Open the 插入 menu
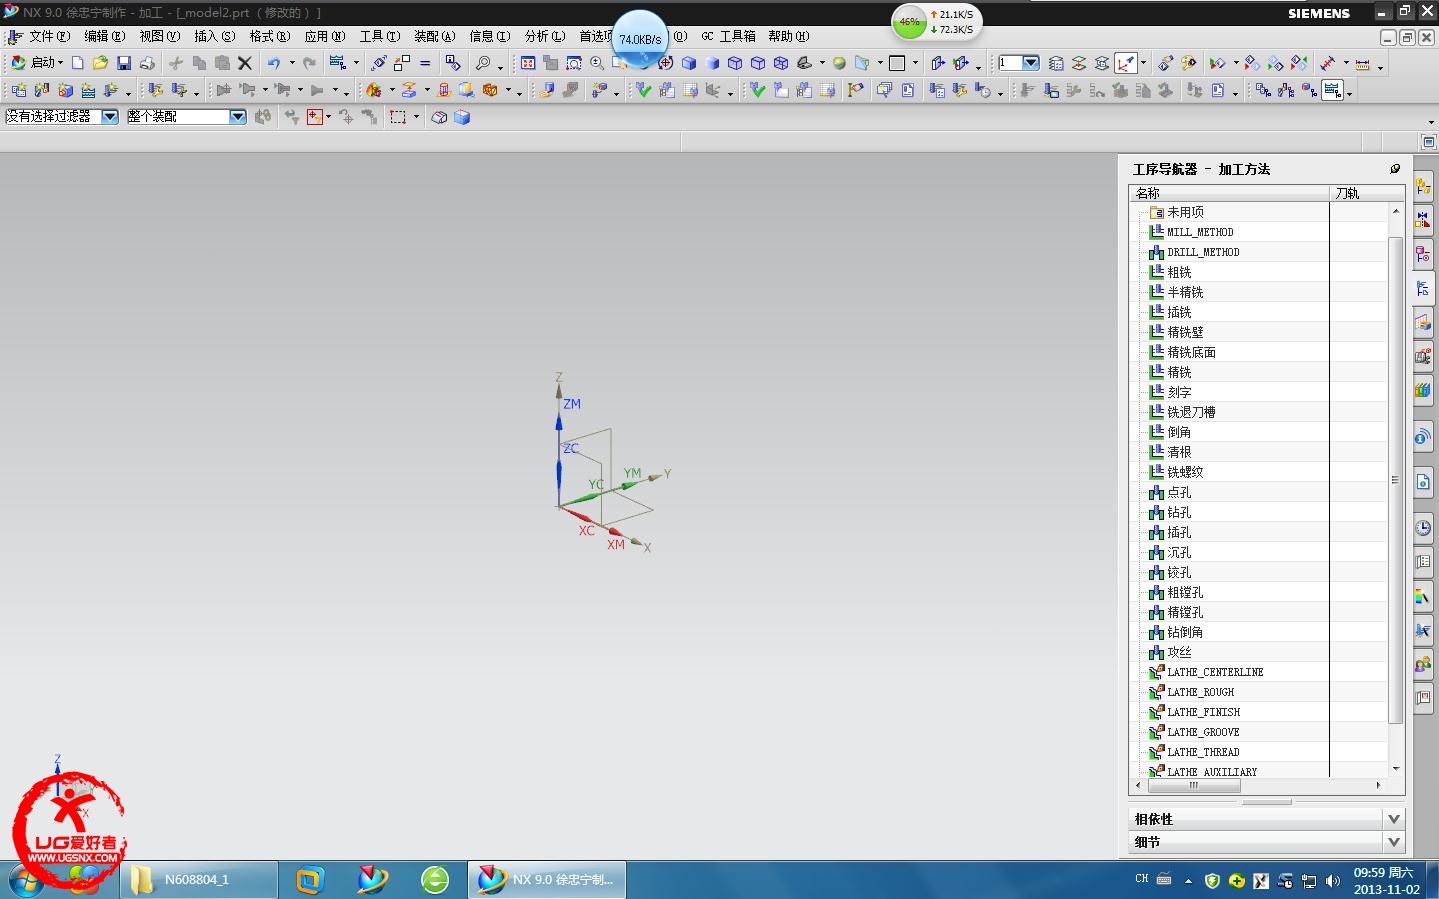The height and width of the screenshot is (899, 1439). (x=214, y=36)
